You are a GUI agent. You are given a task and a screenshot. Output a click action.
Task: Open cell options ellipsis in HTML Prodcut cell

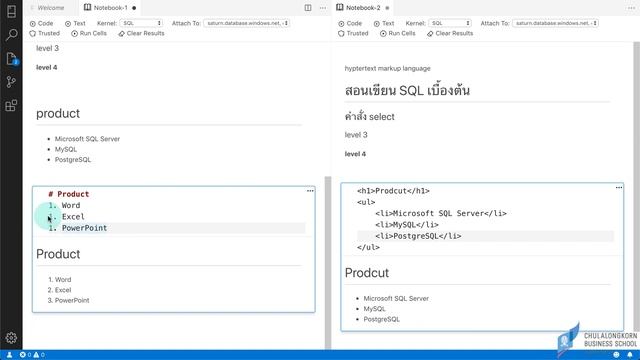click(x=619, y=187)
